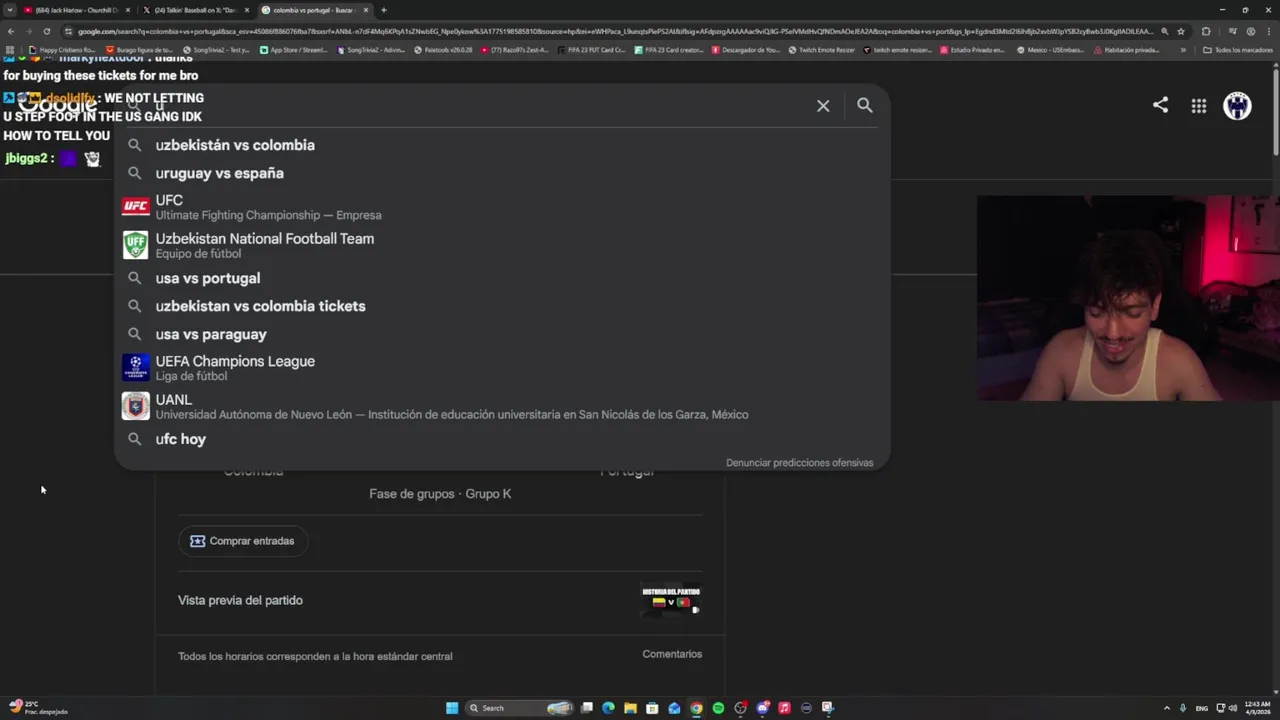
Task: Focus the Google search input field
Action: pos(480,105)
